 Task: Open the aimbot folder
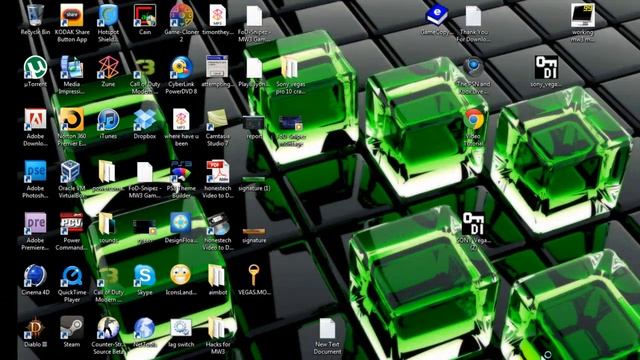(217, 276)
